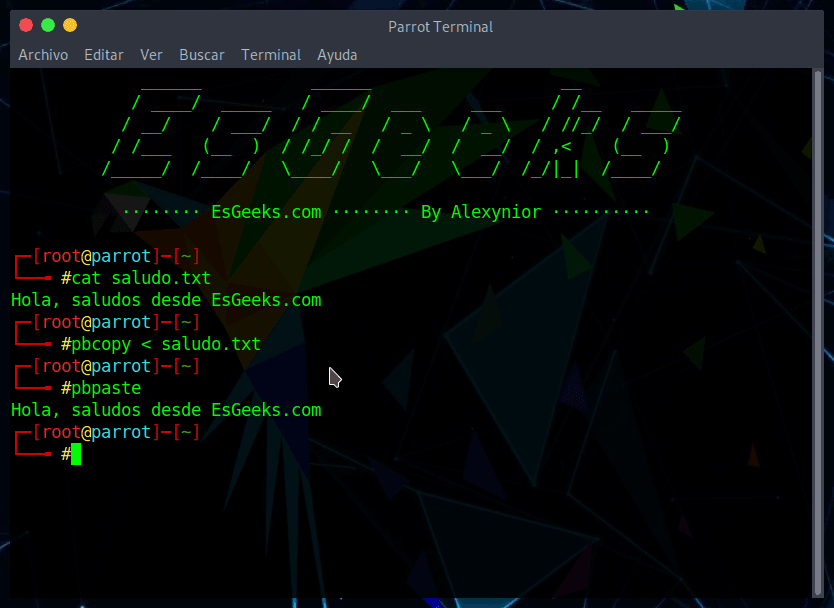The image size is (834, 608).
Task: Open the Editar menu
Action: coord(104,55)
